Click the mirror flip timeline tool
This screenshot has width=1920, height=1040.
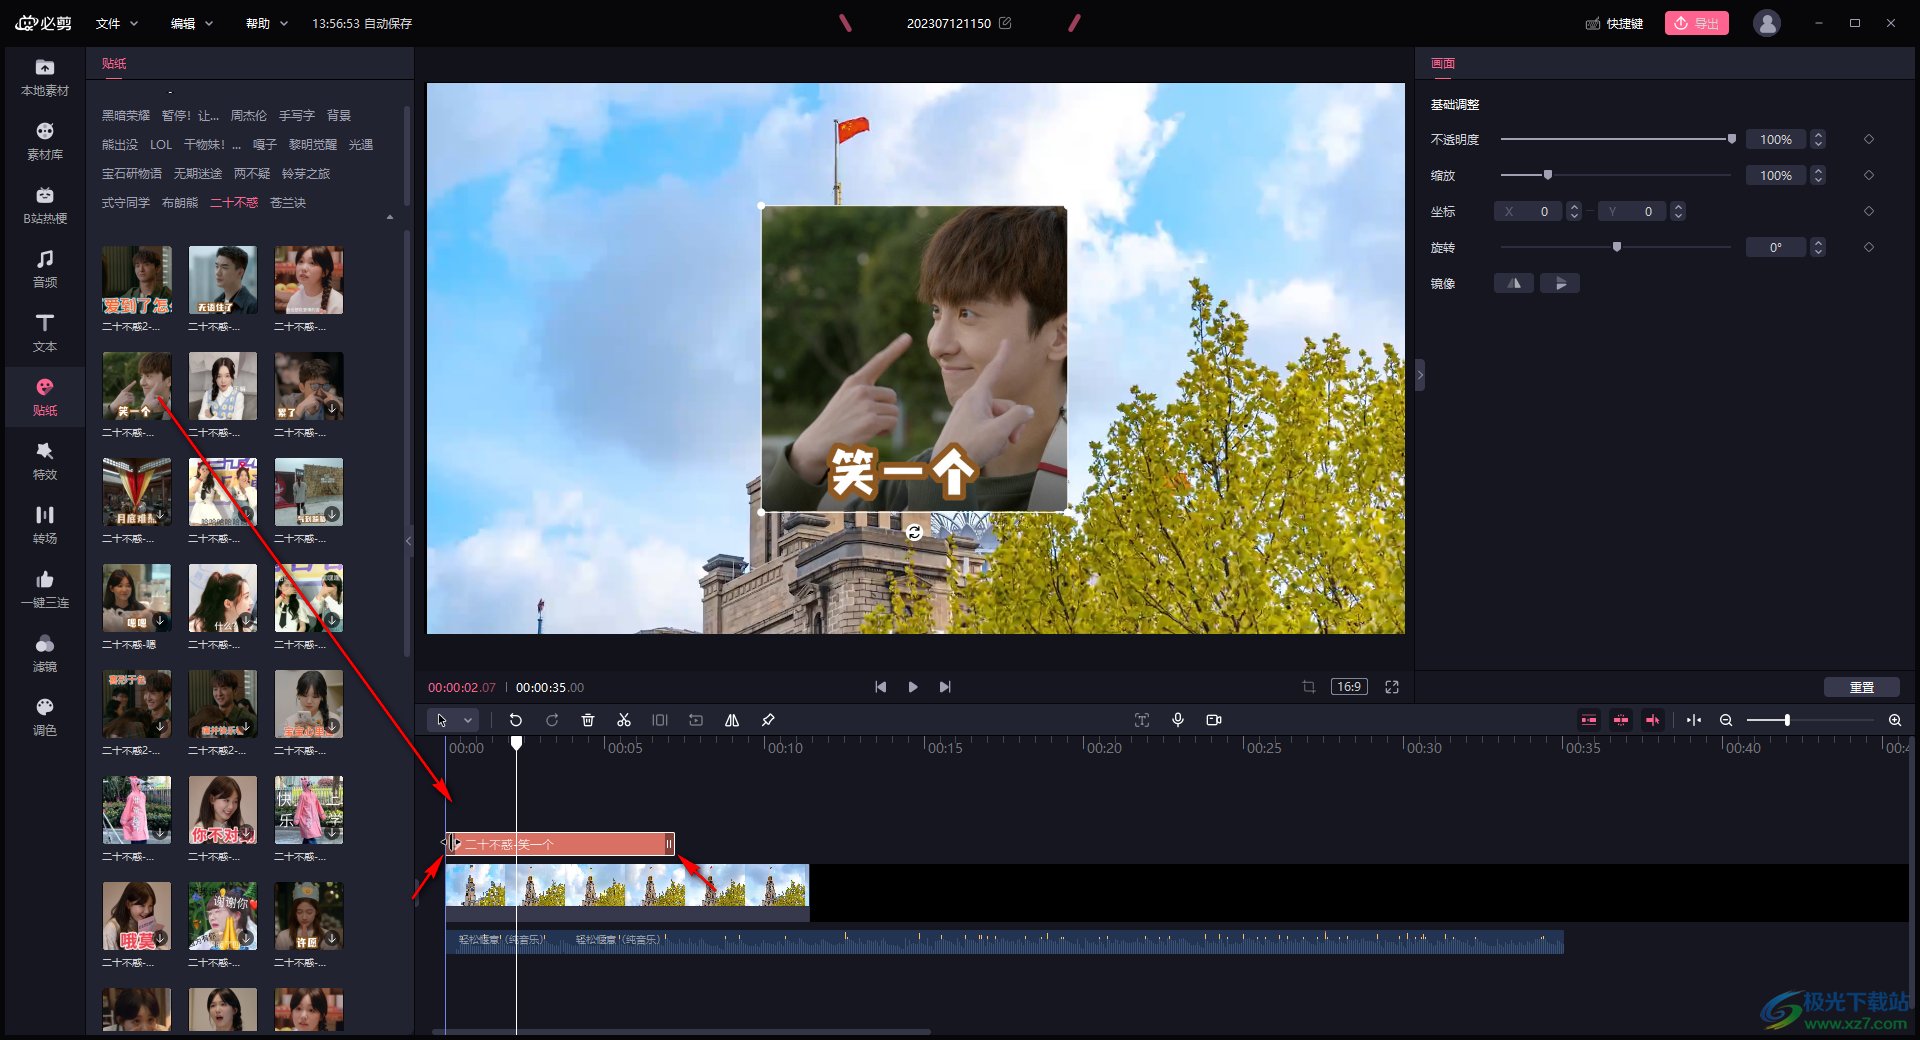point(732,720)
